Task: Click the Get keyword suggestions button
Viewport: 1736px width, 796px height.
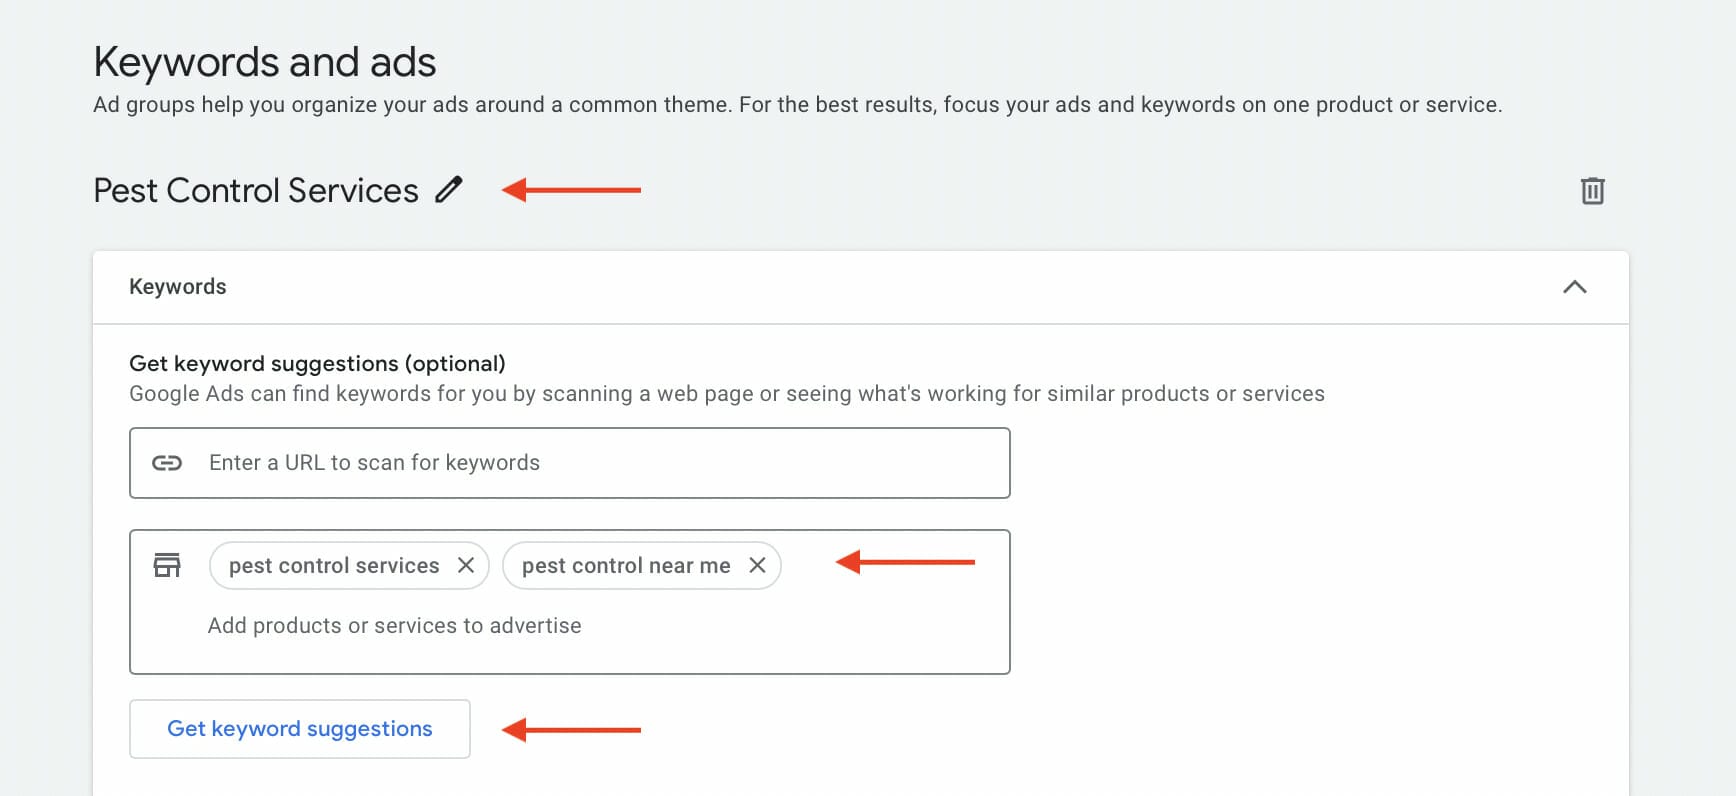Action: tap(299, 729)
